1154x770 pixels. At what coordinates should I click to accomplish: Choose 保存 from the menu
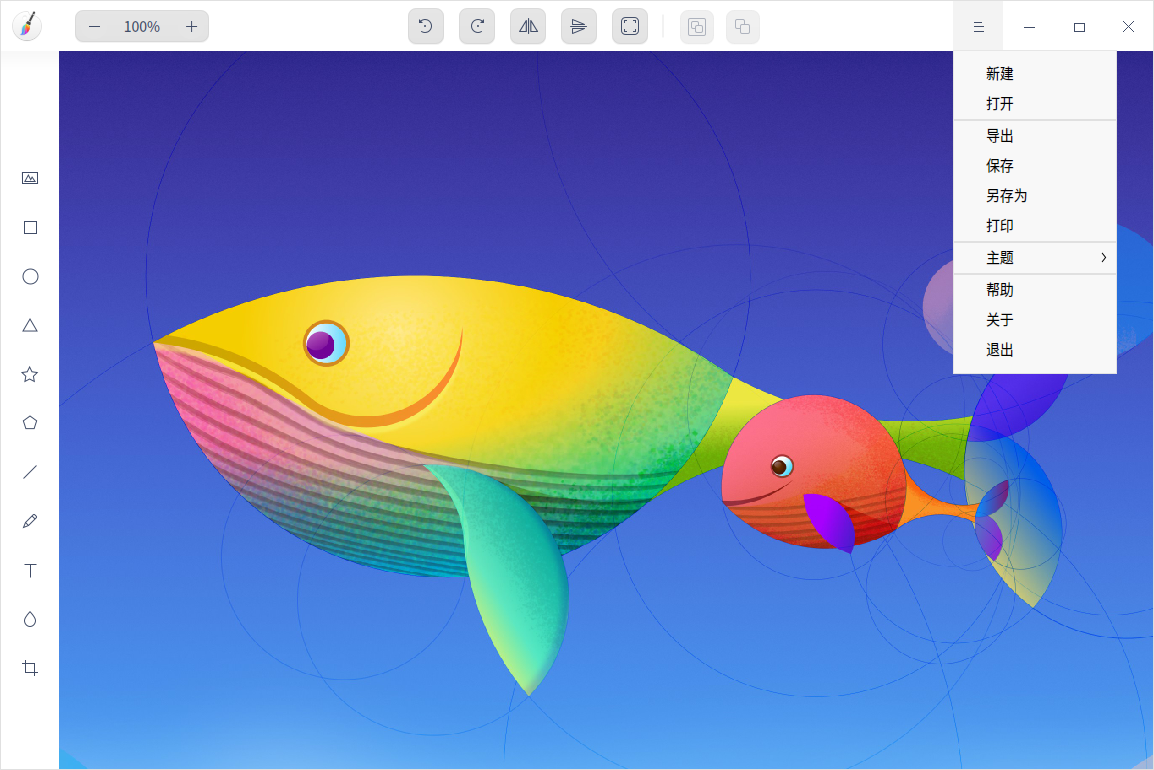pyautogui.click(x=1035, y=166)
